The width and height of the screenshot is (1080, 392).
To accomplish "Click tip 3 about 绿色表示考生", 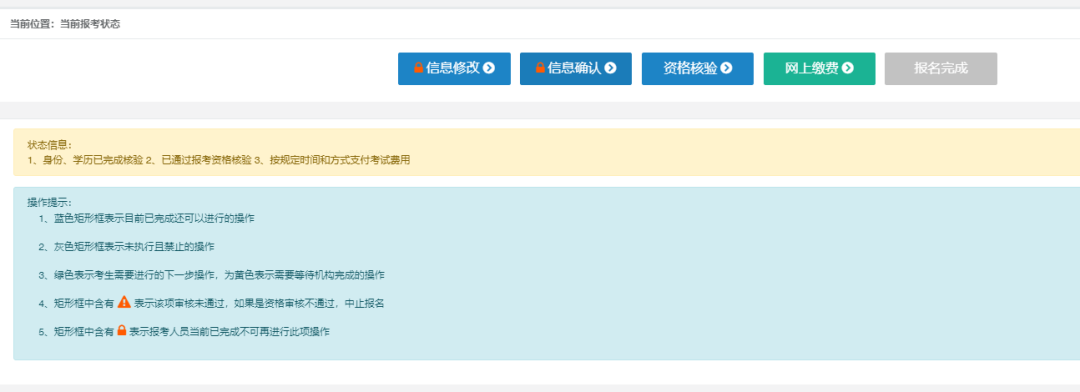I will click(211, 275).
